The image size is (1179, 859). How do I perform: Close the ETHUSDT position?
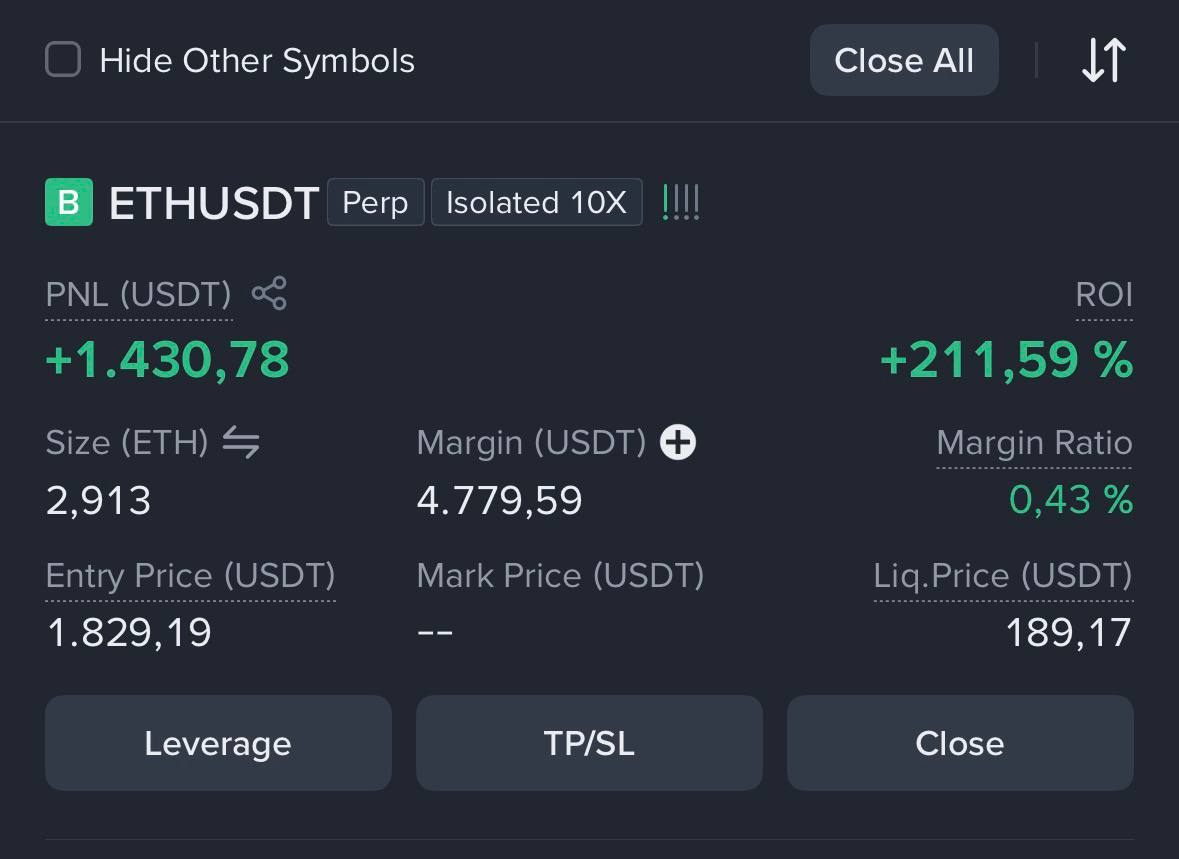pos(960,742)
